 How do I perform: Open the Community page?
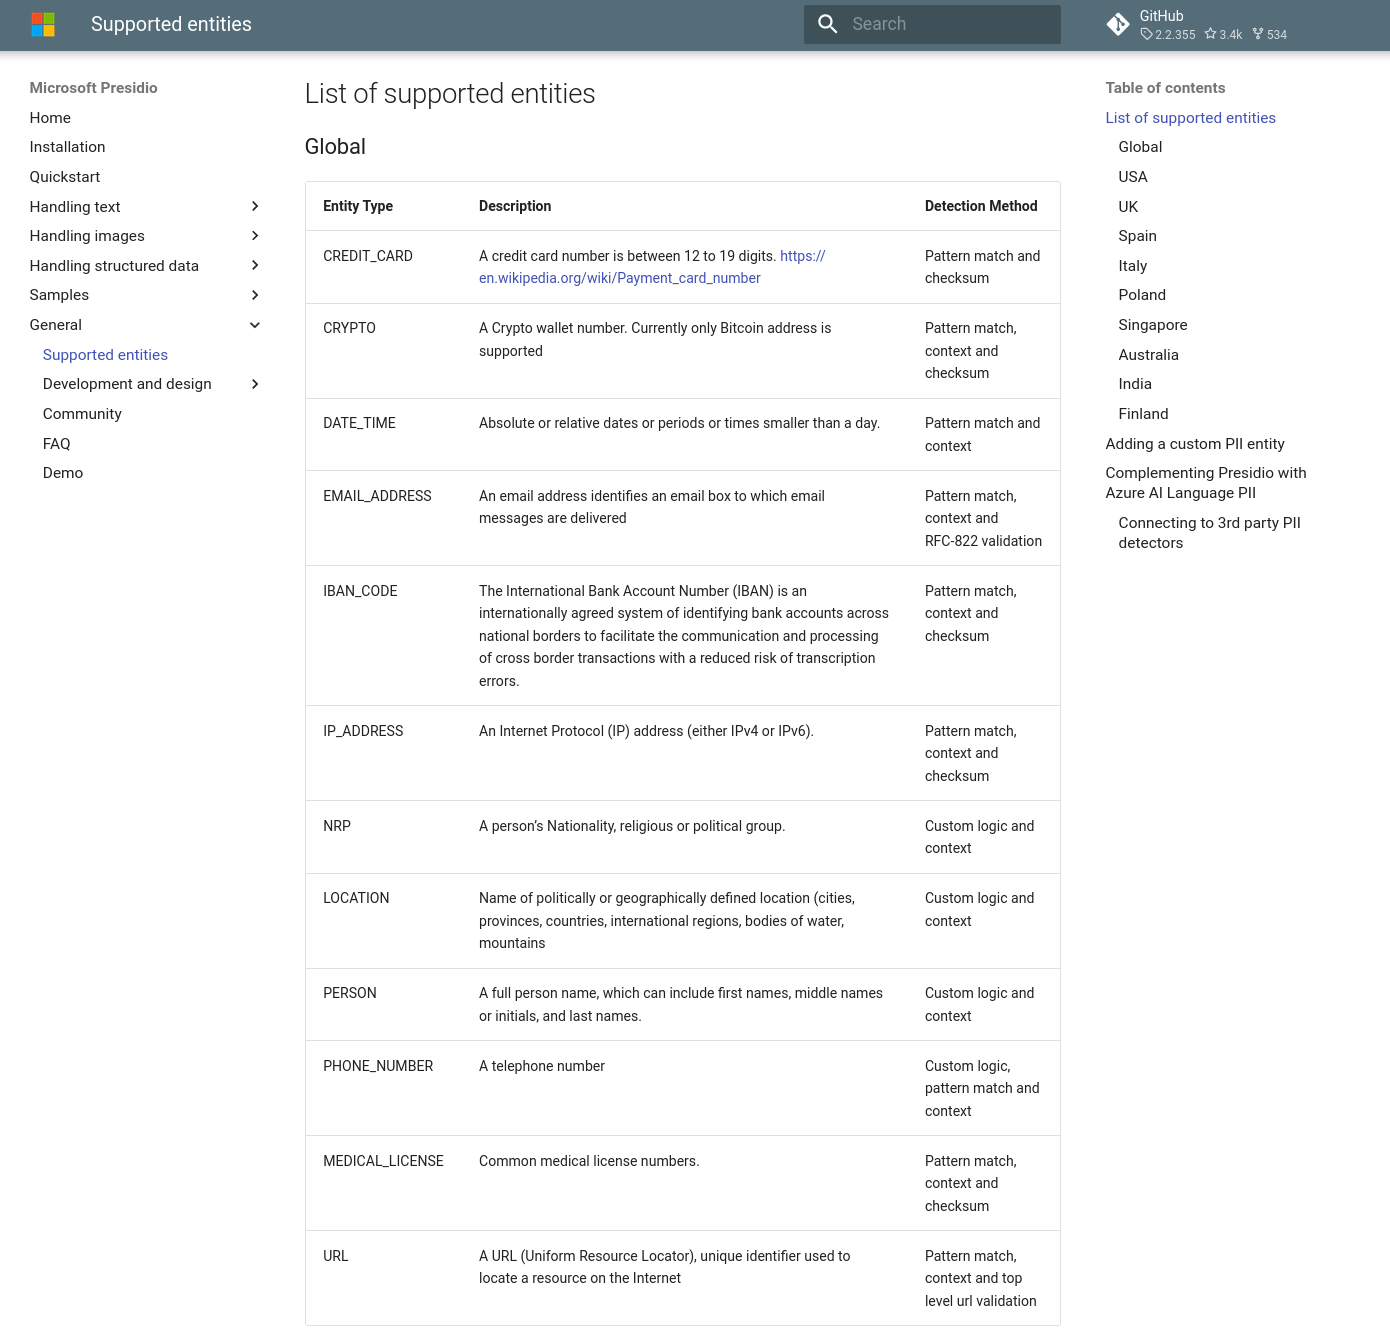point(82,414)
